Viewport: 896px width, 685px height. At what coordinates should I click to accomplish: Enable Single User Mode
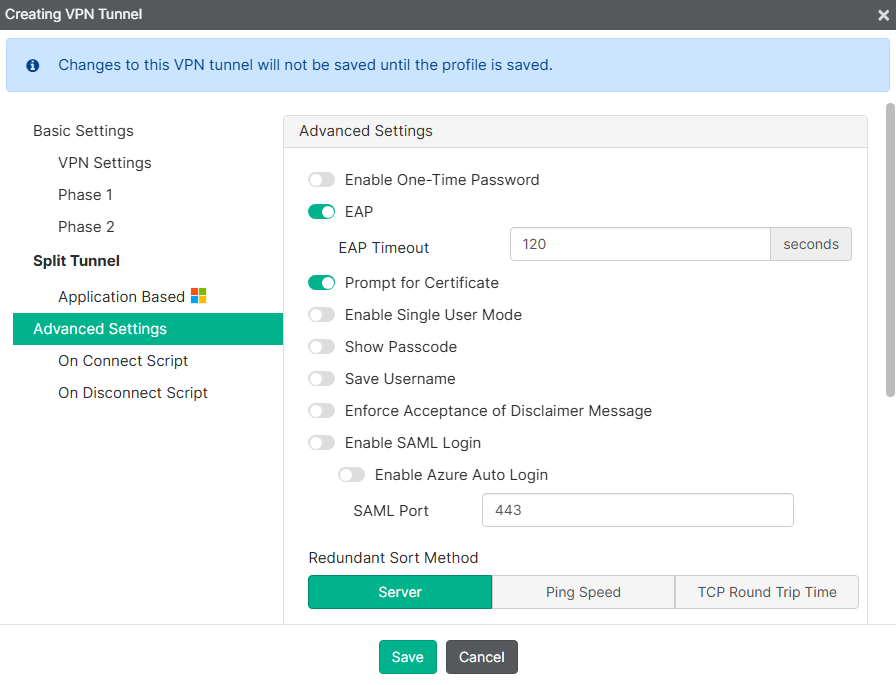(322, 314)
